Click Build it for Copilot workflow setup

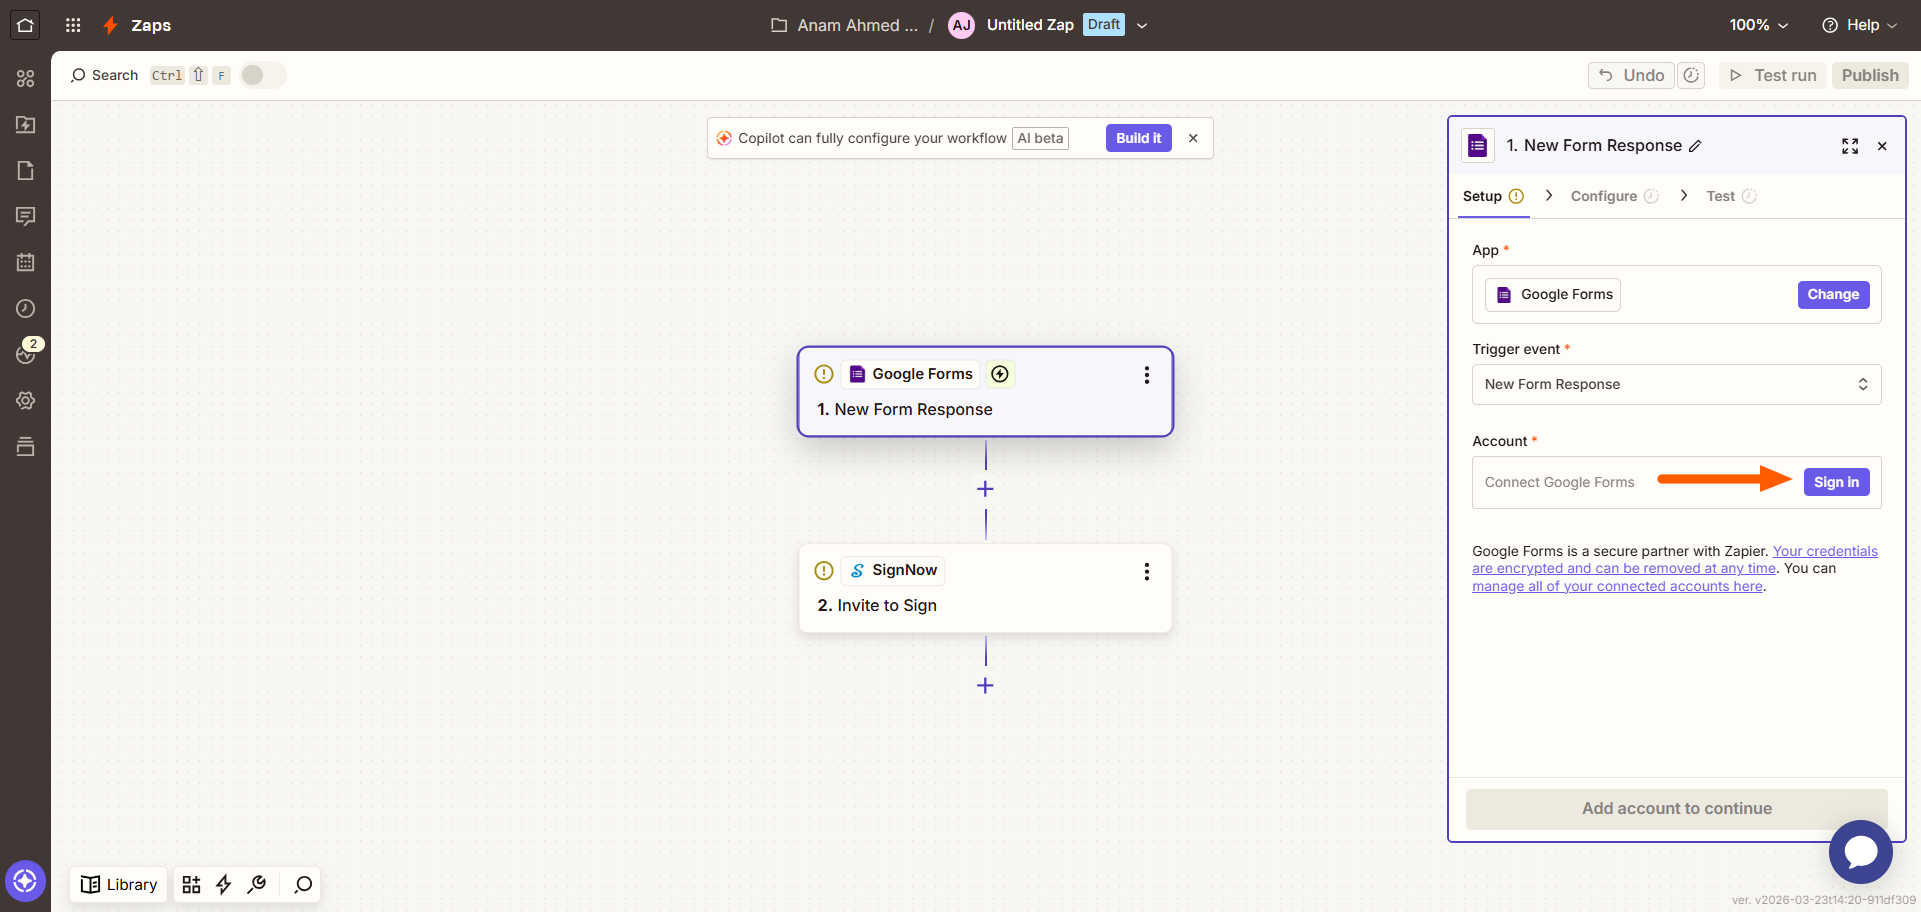1138,138
